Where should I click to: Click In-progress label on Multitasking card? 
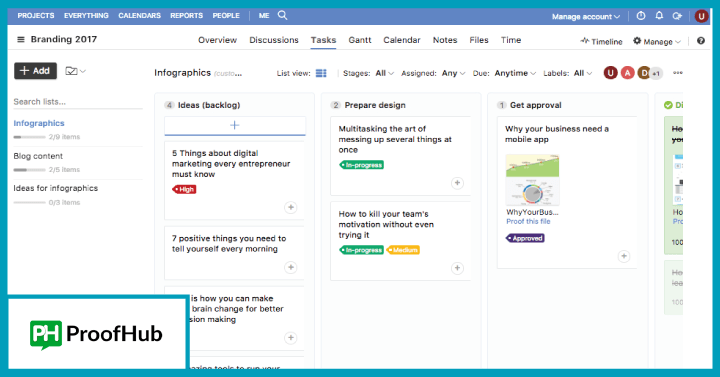(362, 165)
